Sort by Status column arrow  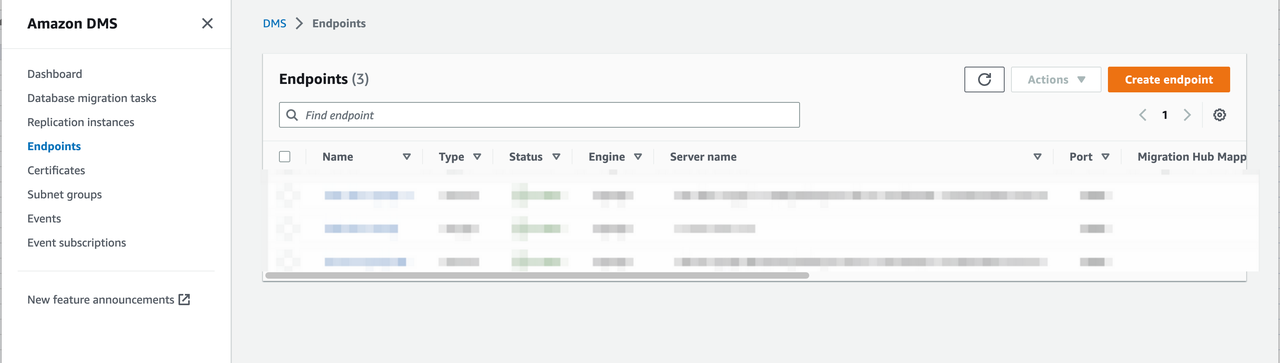pos(556,157)
